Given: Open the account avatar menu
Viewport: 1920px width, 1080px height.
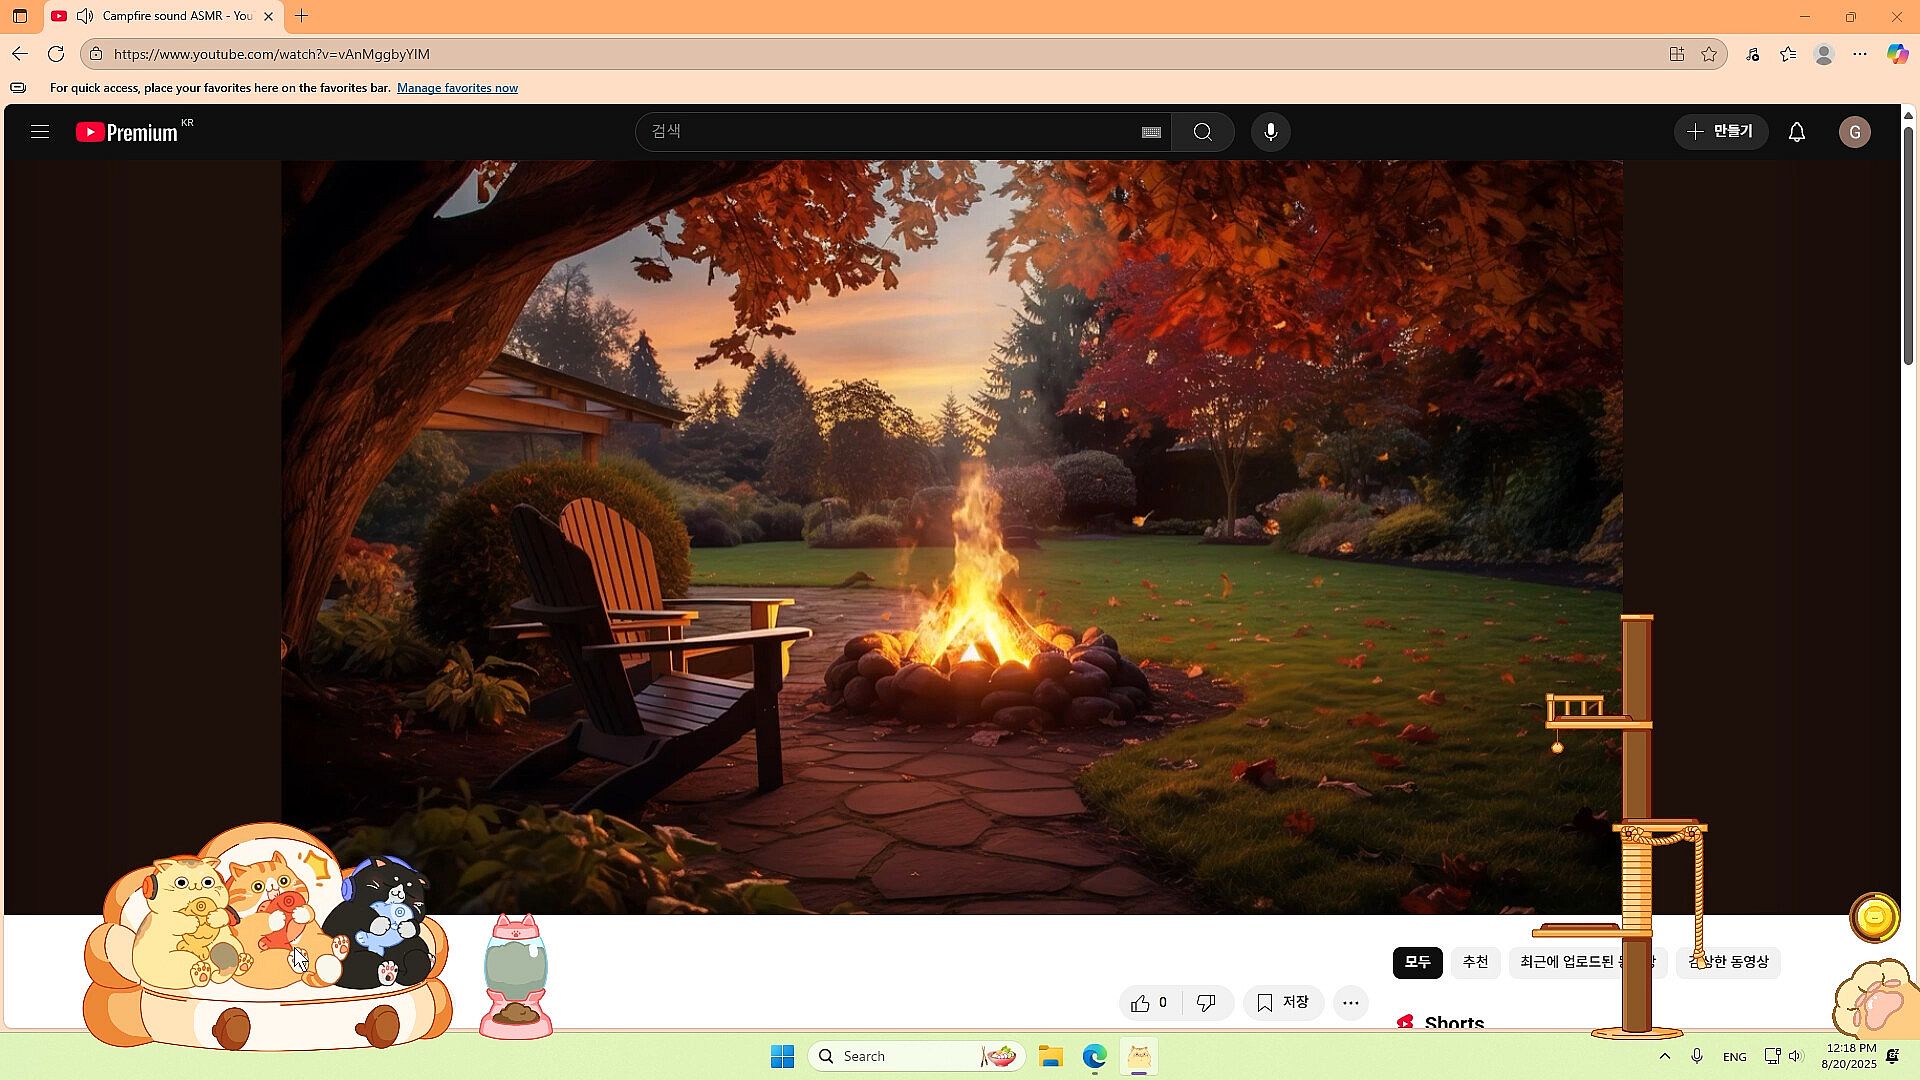Looking at the screenshot, I should pyautogui.click(x=1854, y=132).
